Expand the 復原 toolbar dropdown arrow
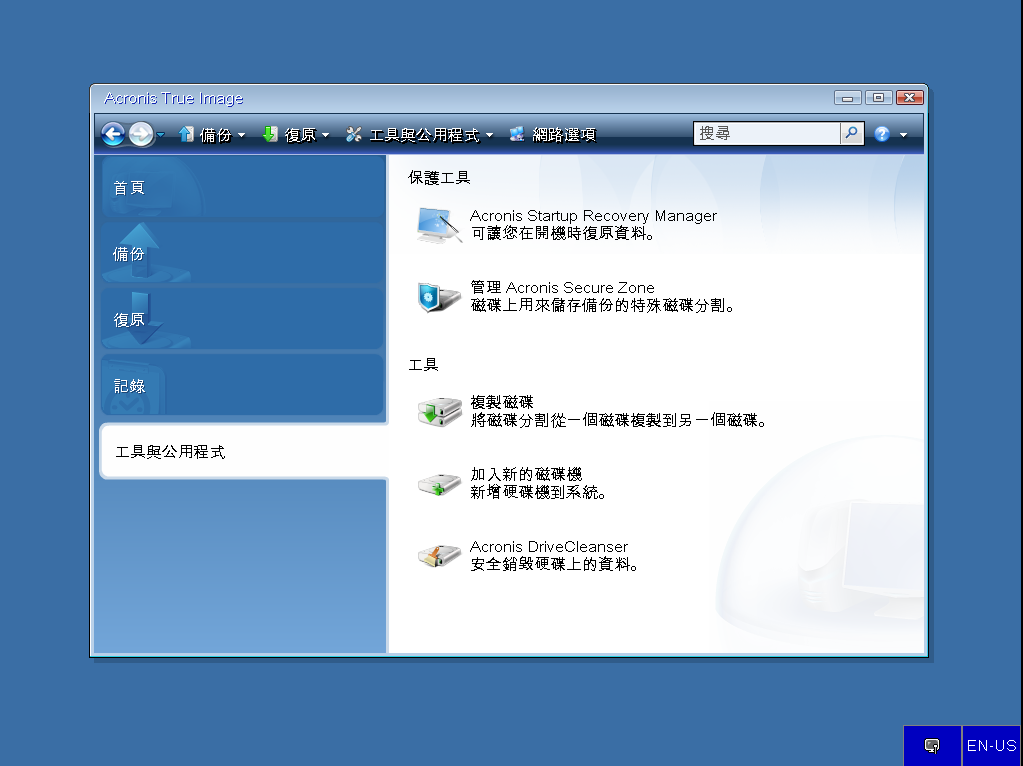Viewport: 1023px width, 766px height. point(326,135)
